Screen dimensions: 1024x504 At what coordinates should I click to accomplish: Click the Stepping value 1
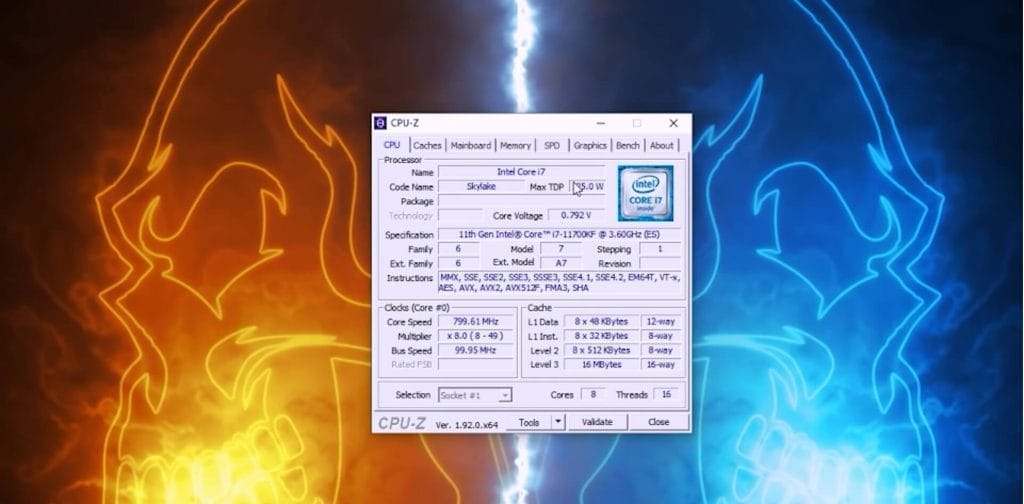coord(660,249)
